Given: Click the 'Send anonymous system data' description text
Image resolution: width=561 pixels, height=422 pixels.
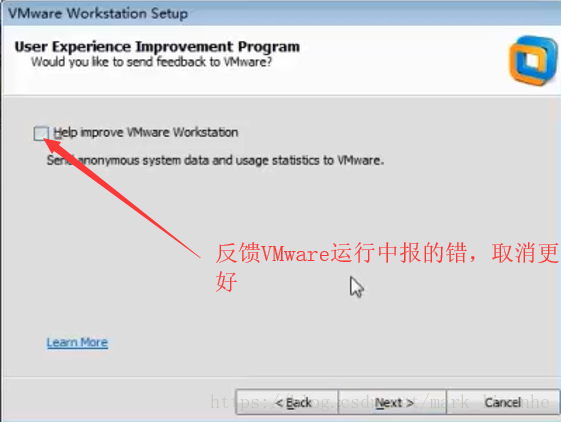Looking at the screenshot, I should 215,160.
